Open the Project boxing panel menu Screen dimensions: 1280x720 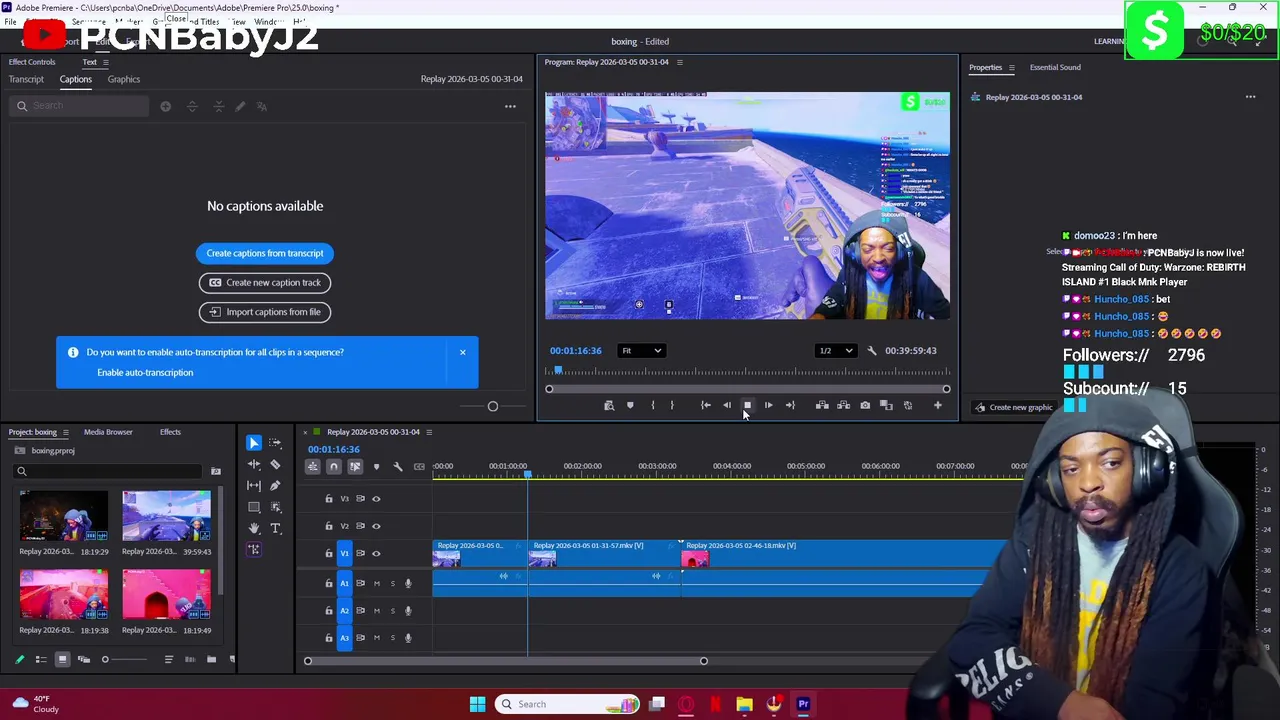coord(66,432)
